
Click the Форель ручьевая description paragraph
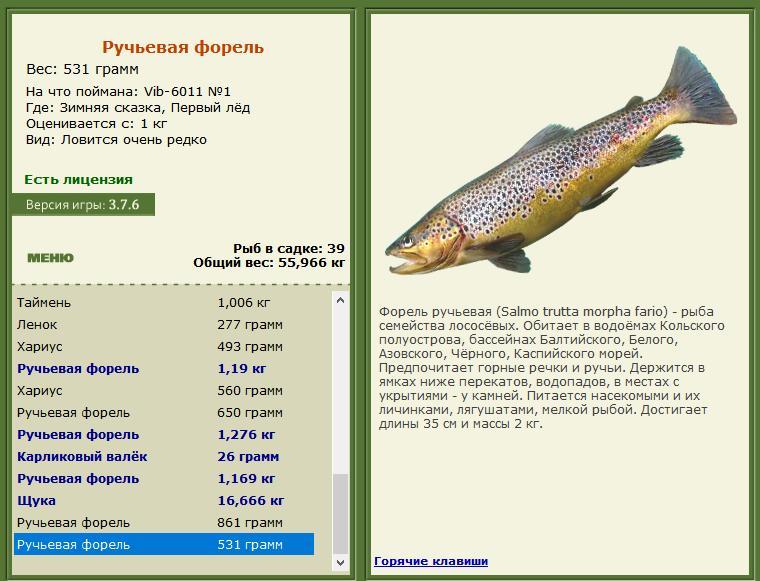click(552, 368)
